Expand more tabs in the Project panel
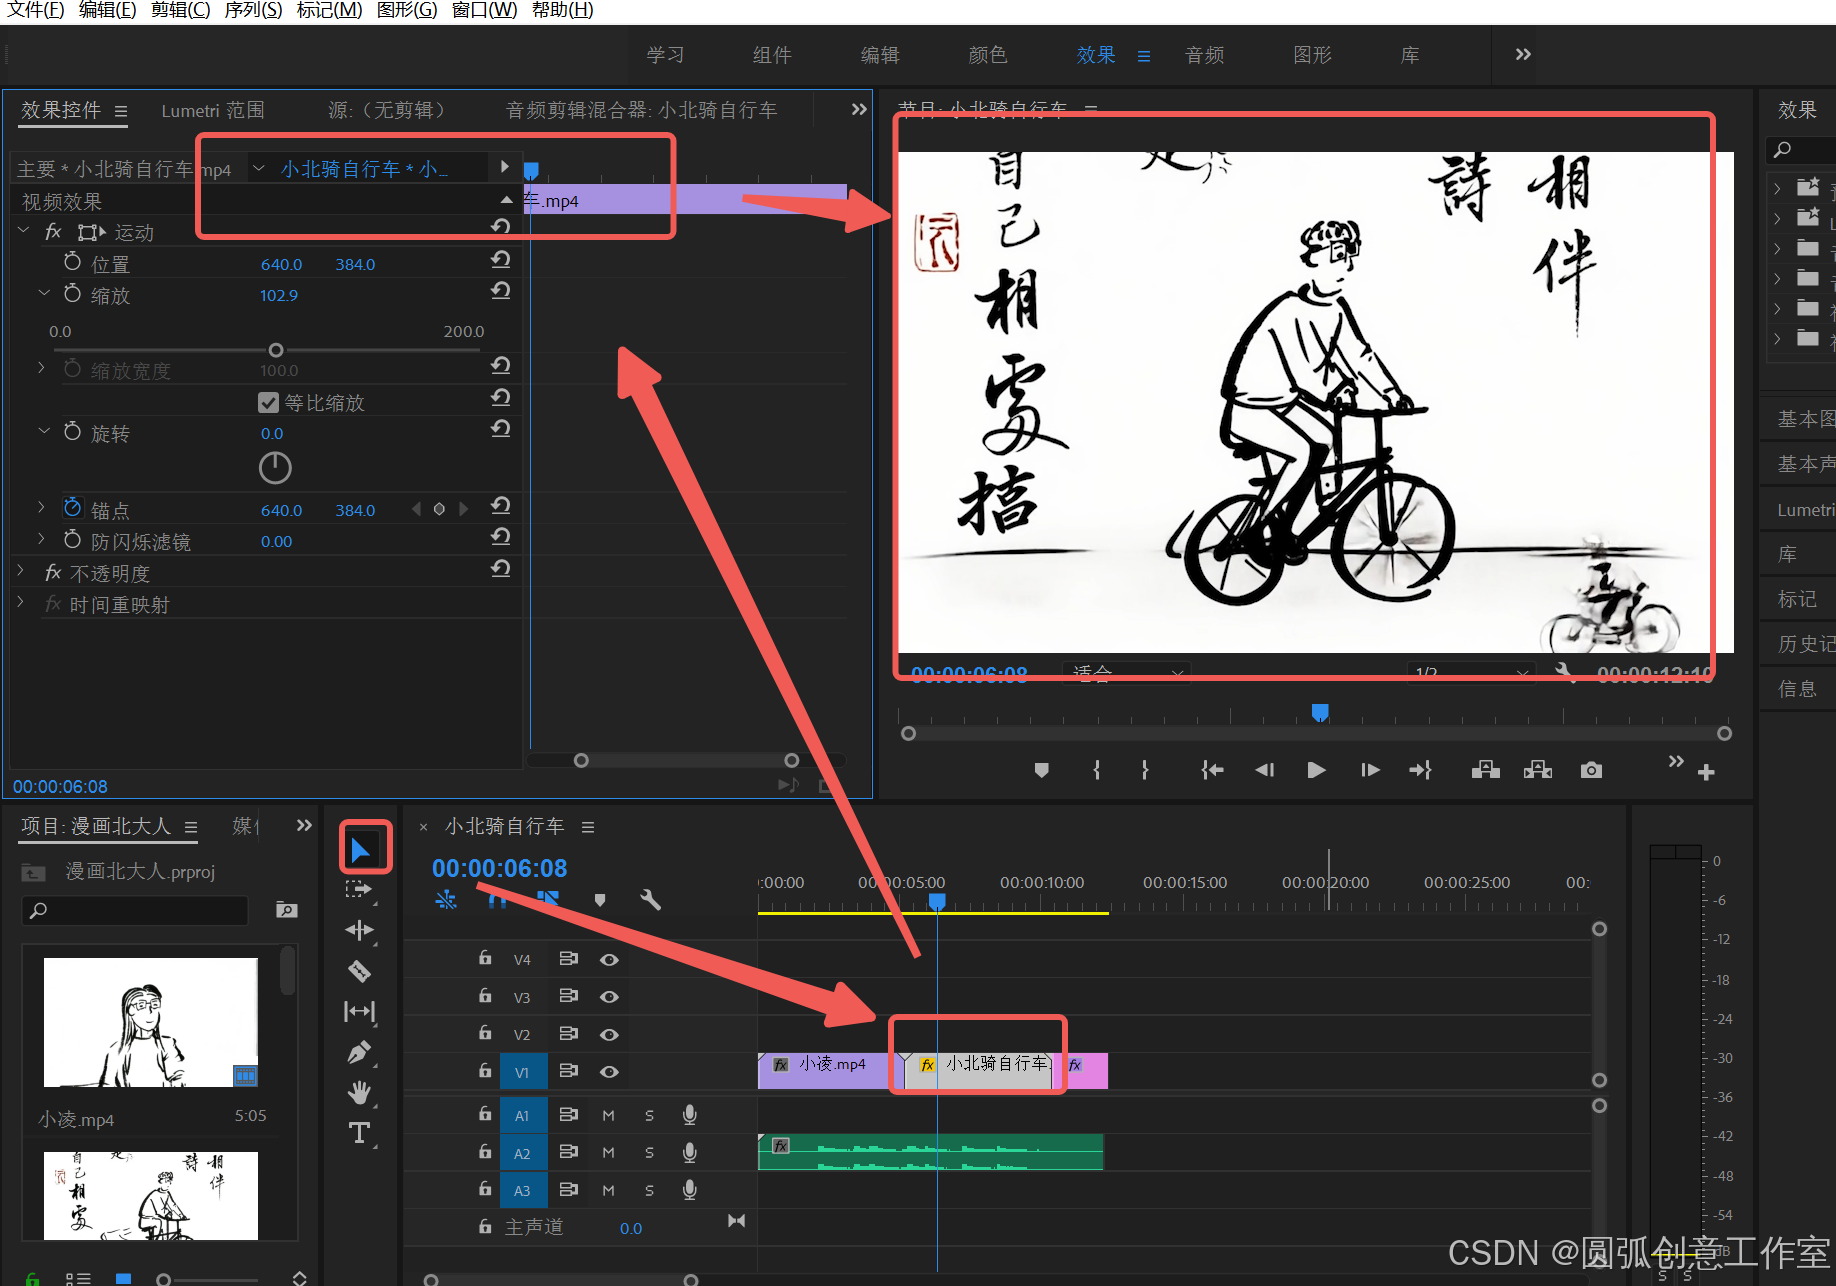Screen dimensions: 1836x1286 coord(304,825)
